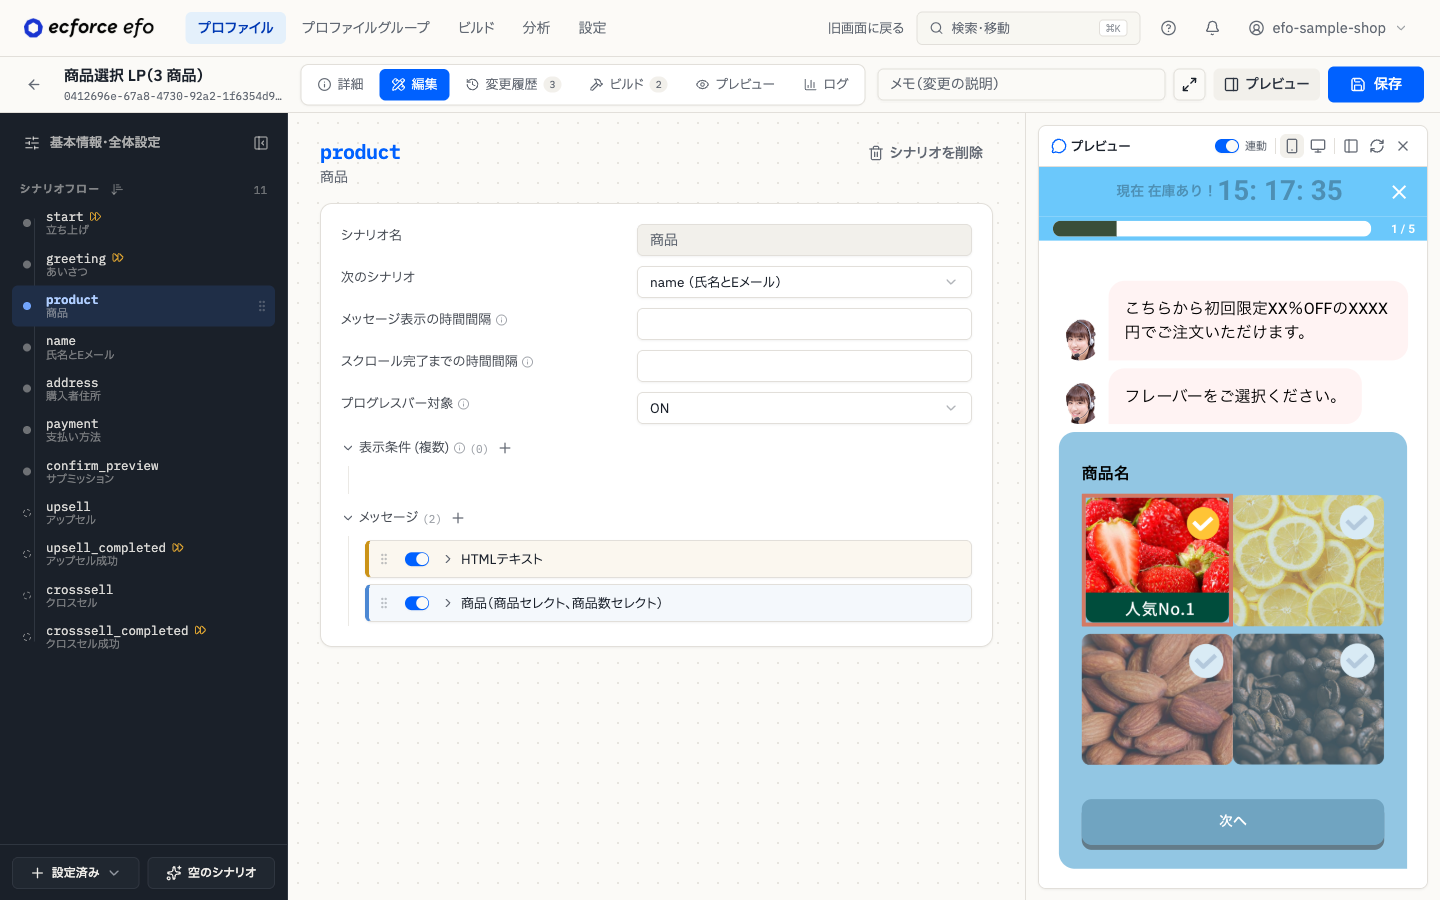Click シナリオを削除 button

click(926, 153)
